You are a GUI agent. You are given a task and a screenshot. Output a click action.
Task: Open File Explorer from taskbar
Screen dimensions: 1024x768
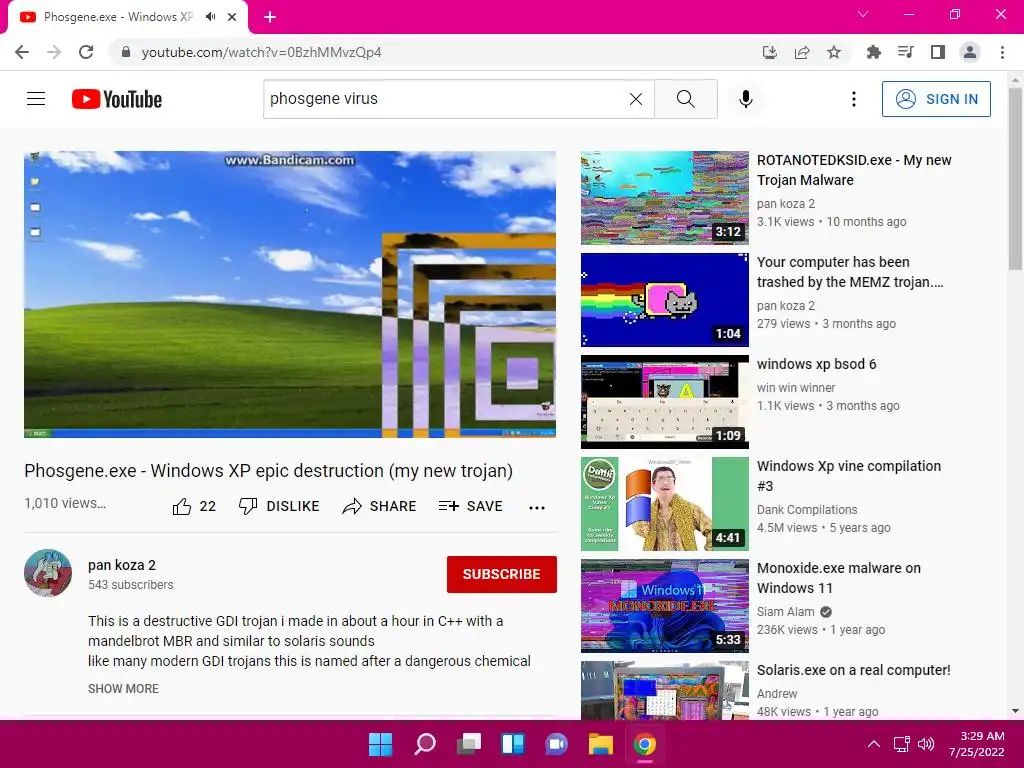tap(600, 744)
